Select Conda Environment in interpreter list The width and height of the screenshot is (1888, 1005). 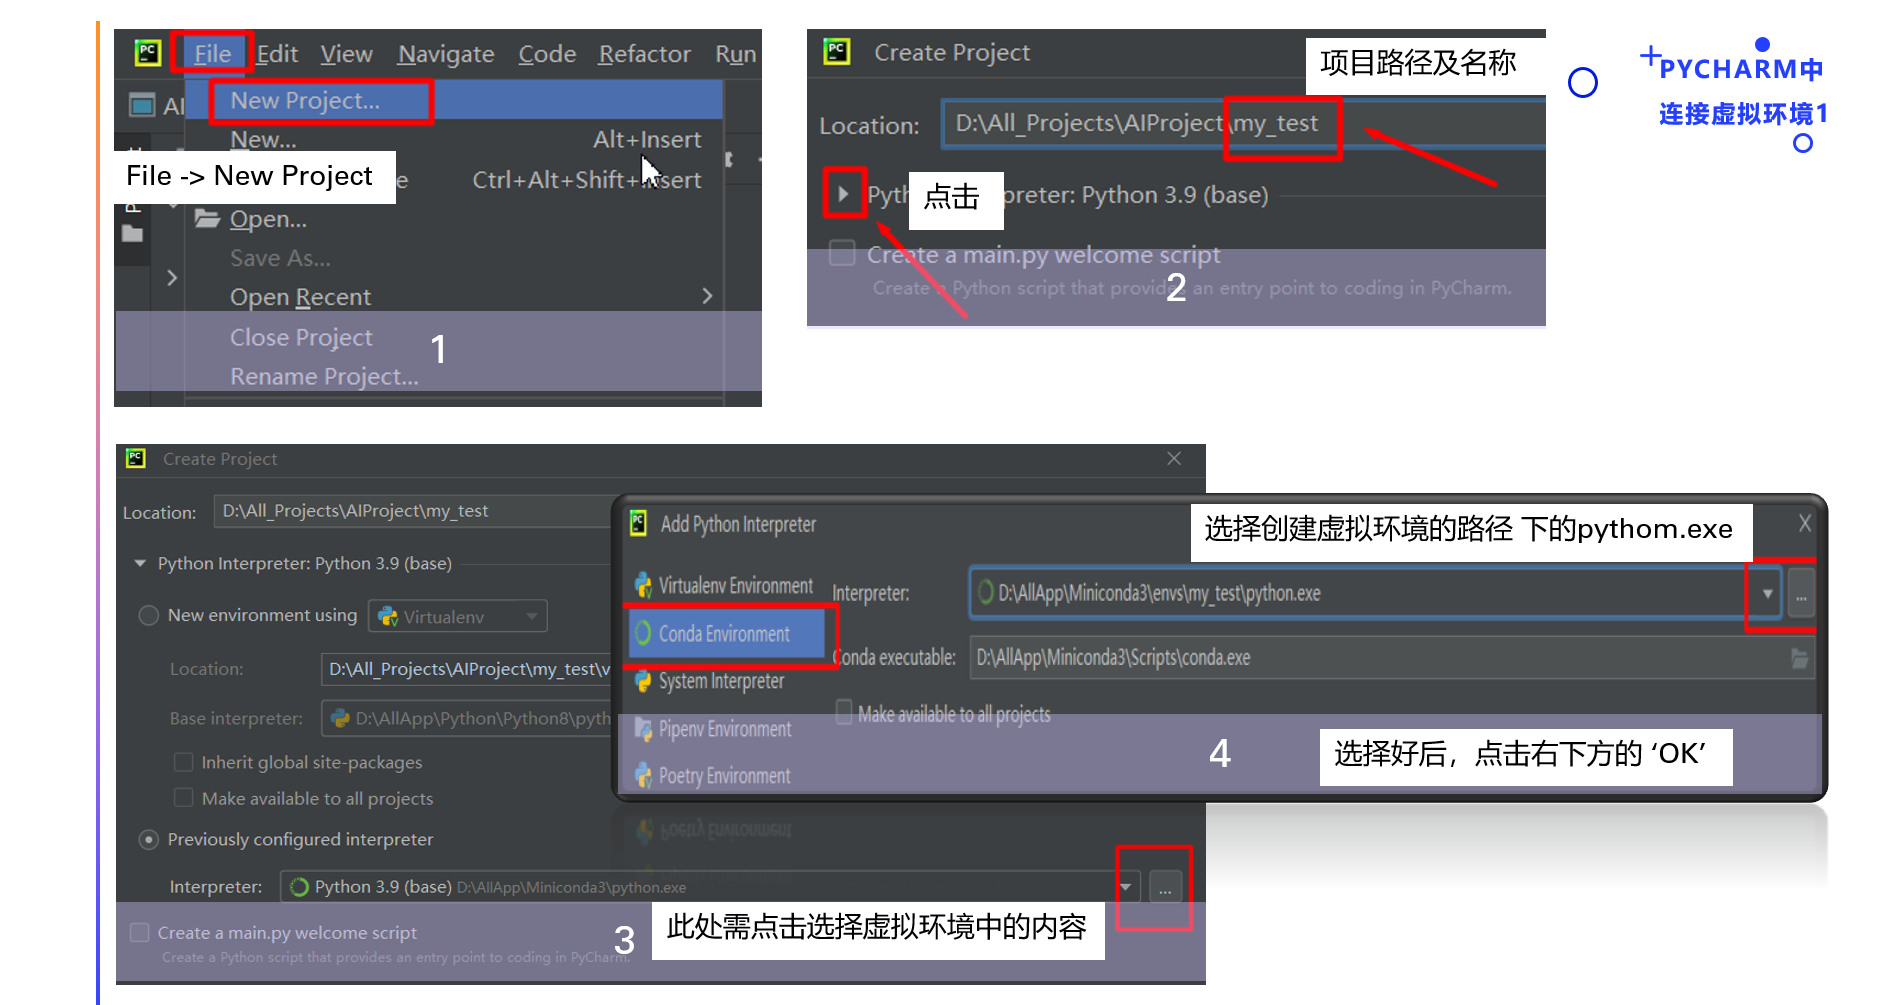727,634
